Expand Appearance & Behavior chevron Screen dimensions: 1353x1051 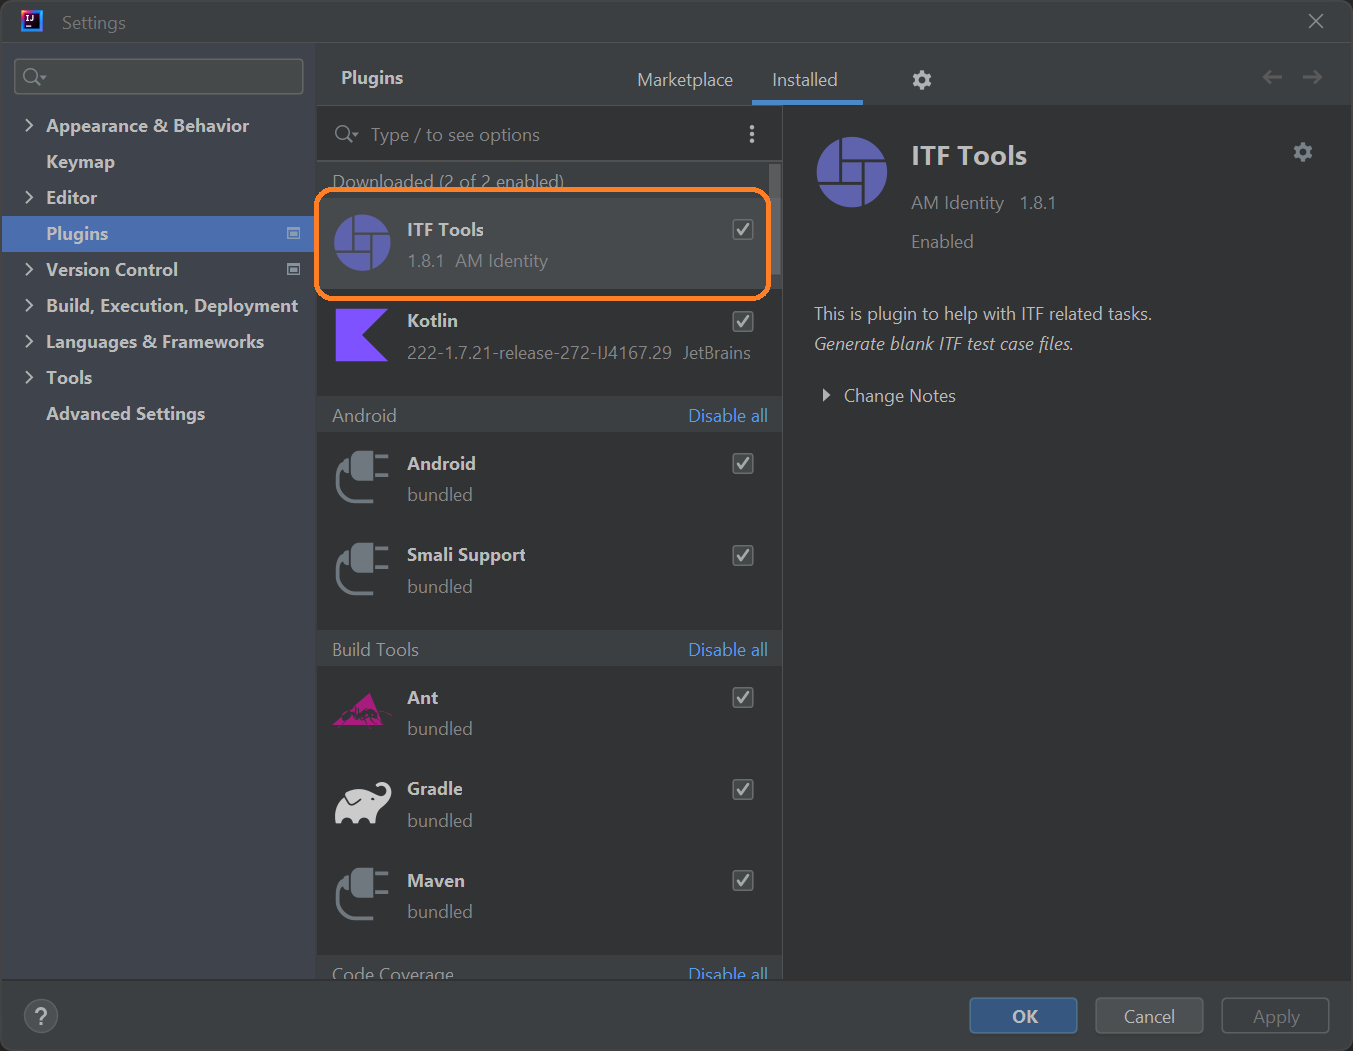29,125
